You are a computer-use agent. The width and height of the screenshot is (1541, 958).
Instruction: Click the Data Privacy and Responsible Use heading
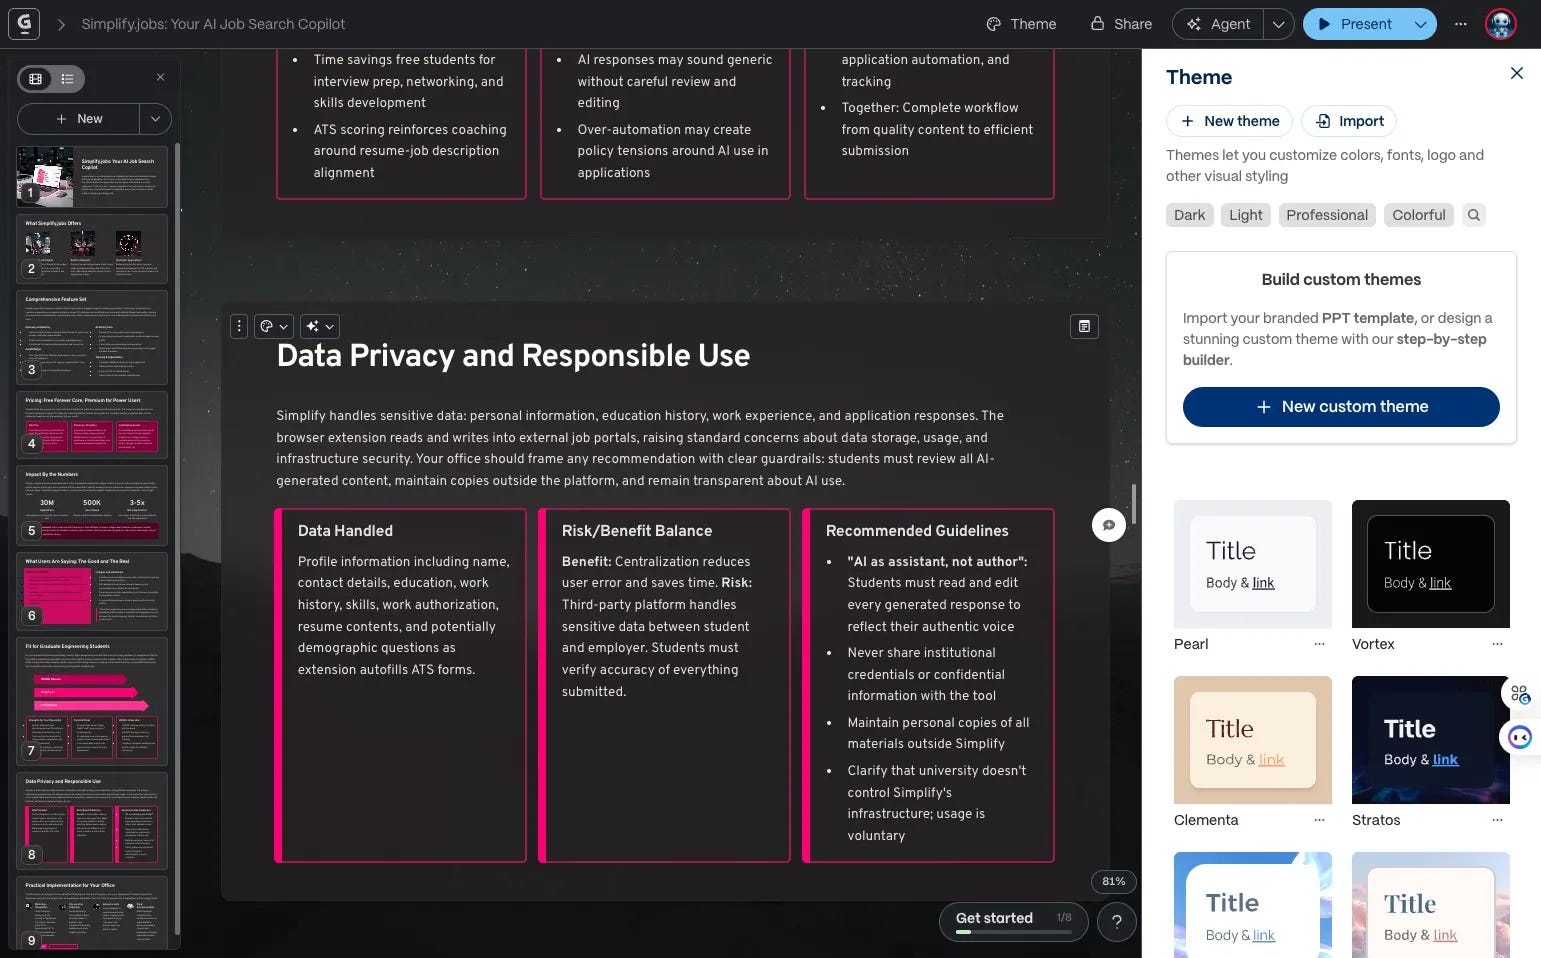pyautogui.click(x=513, y=356)
